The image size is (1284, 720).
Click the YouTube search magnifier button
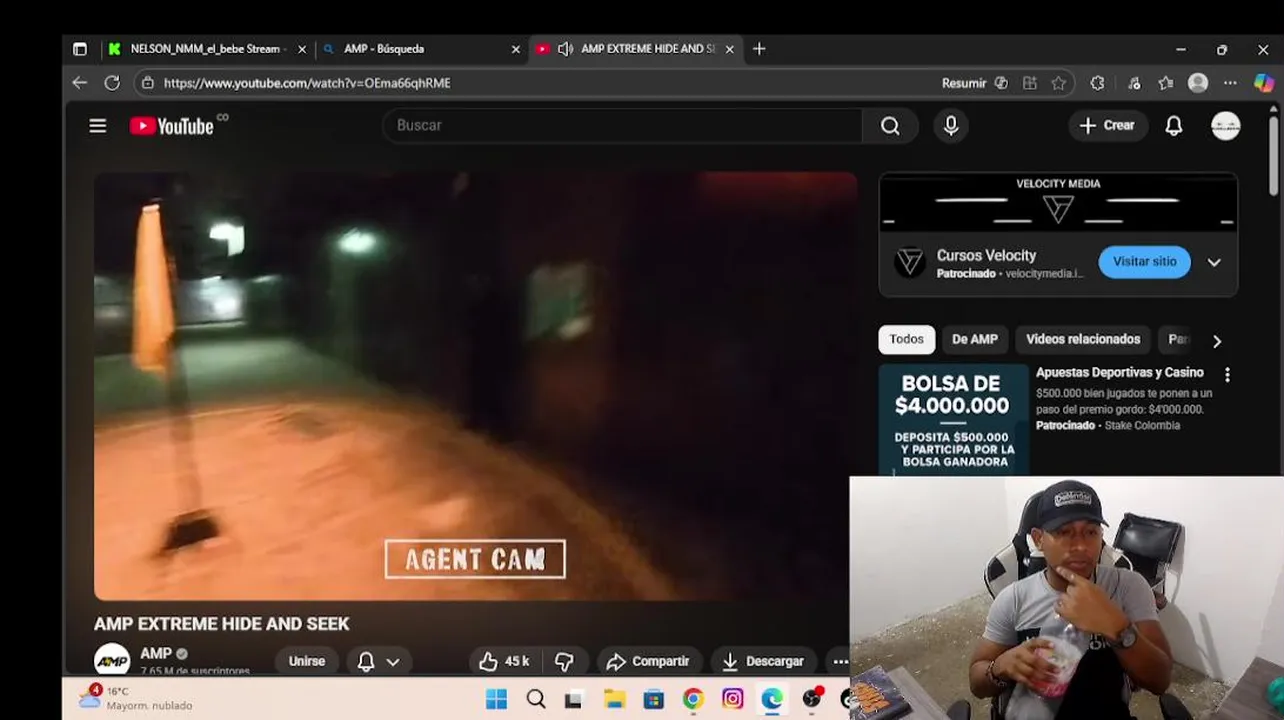pos(890,126)
